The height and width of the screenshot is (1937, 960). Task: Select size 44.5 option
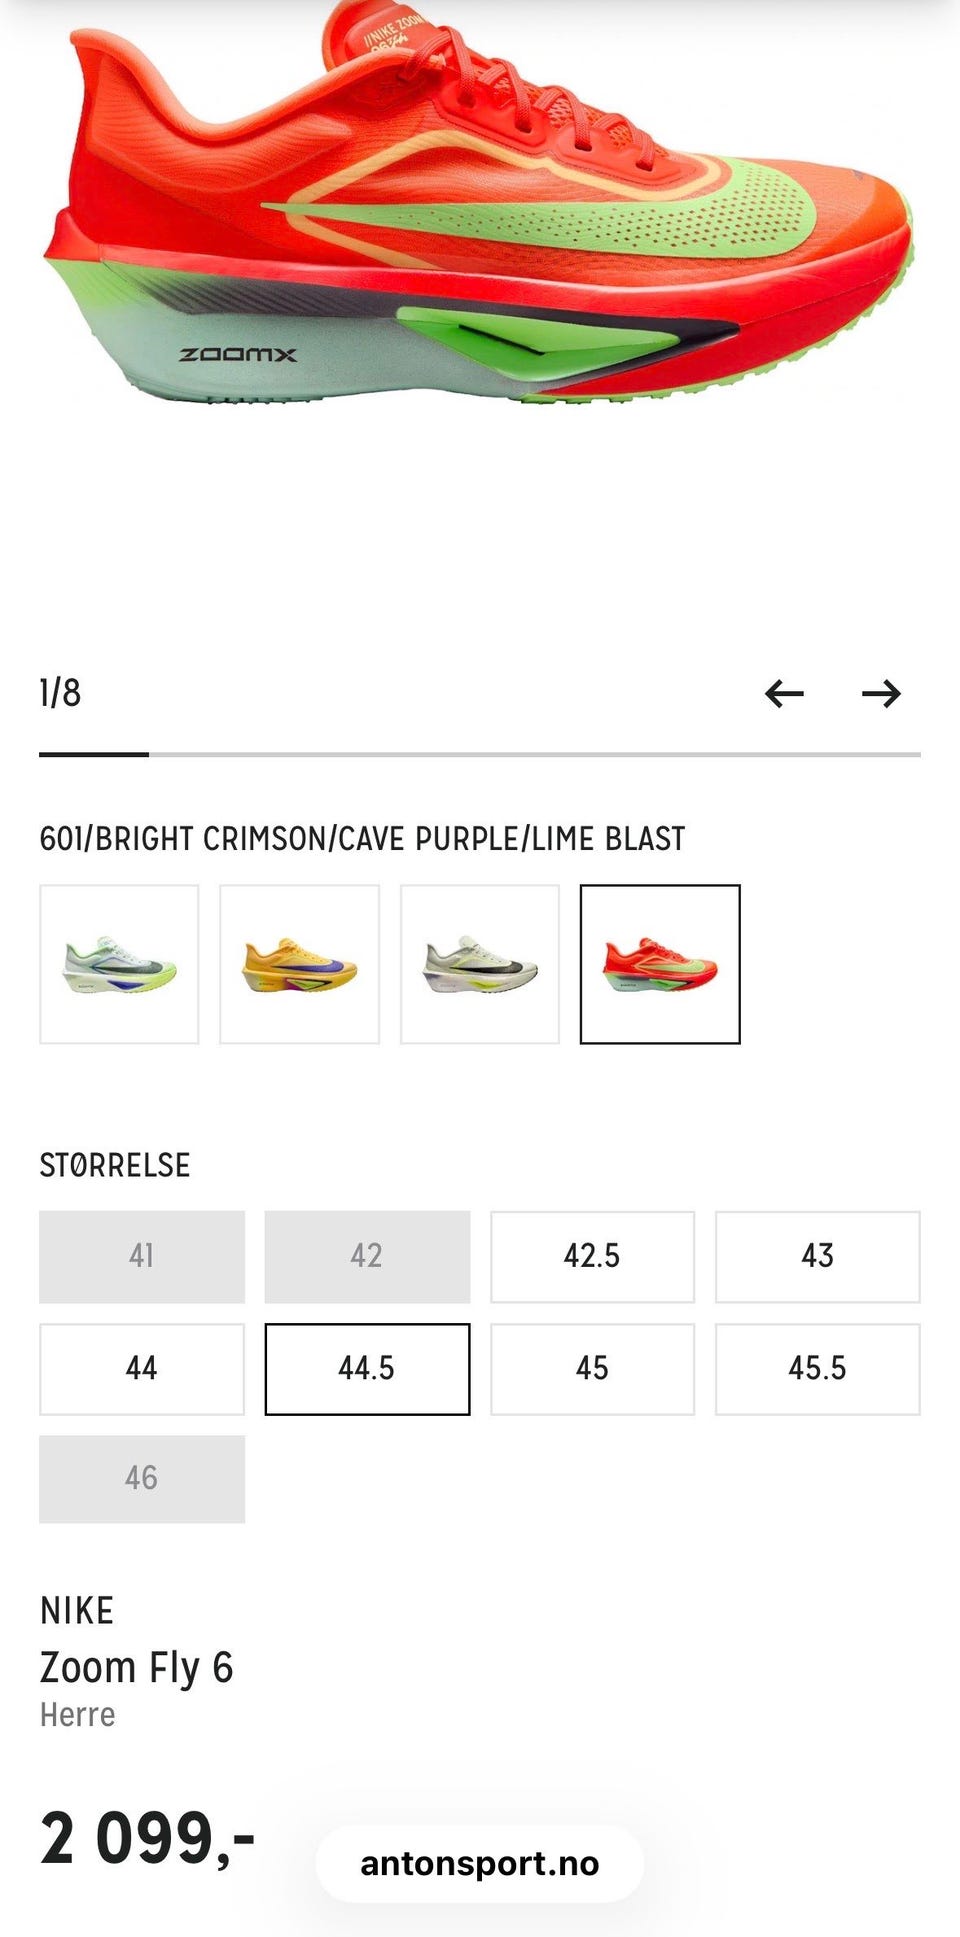click(x=367, y=1369)
